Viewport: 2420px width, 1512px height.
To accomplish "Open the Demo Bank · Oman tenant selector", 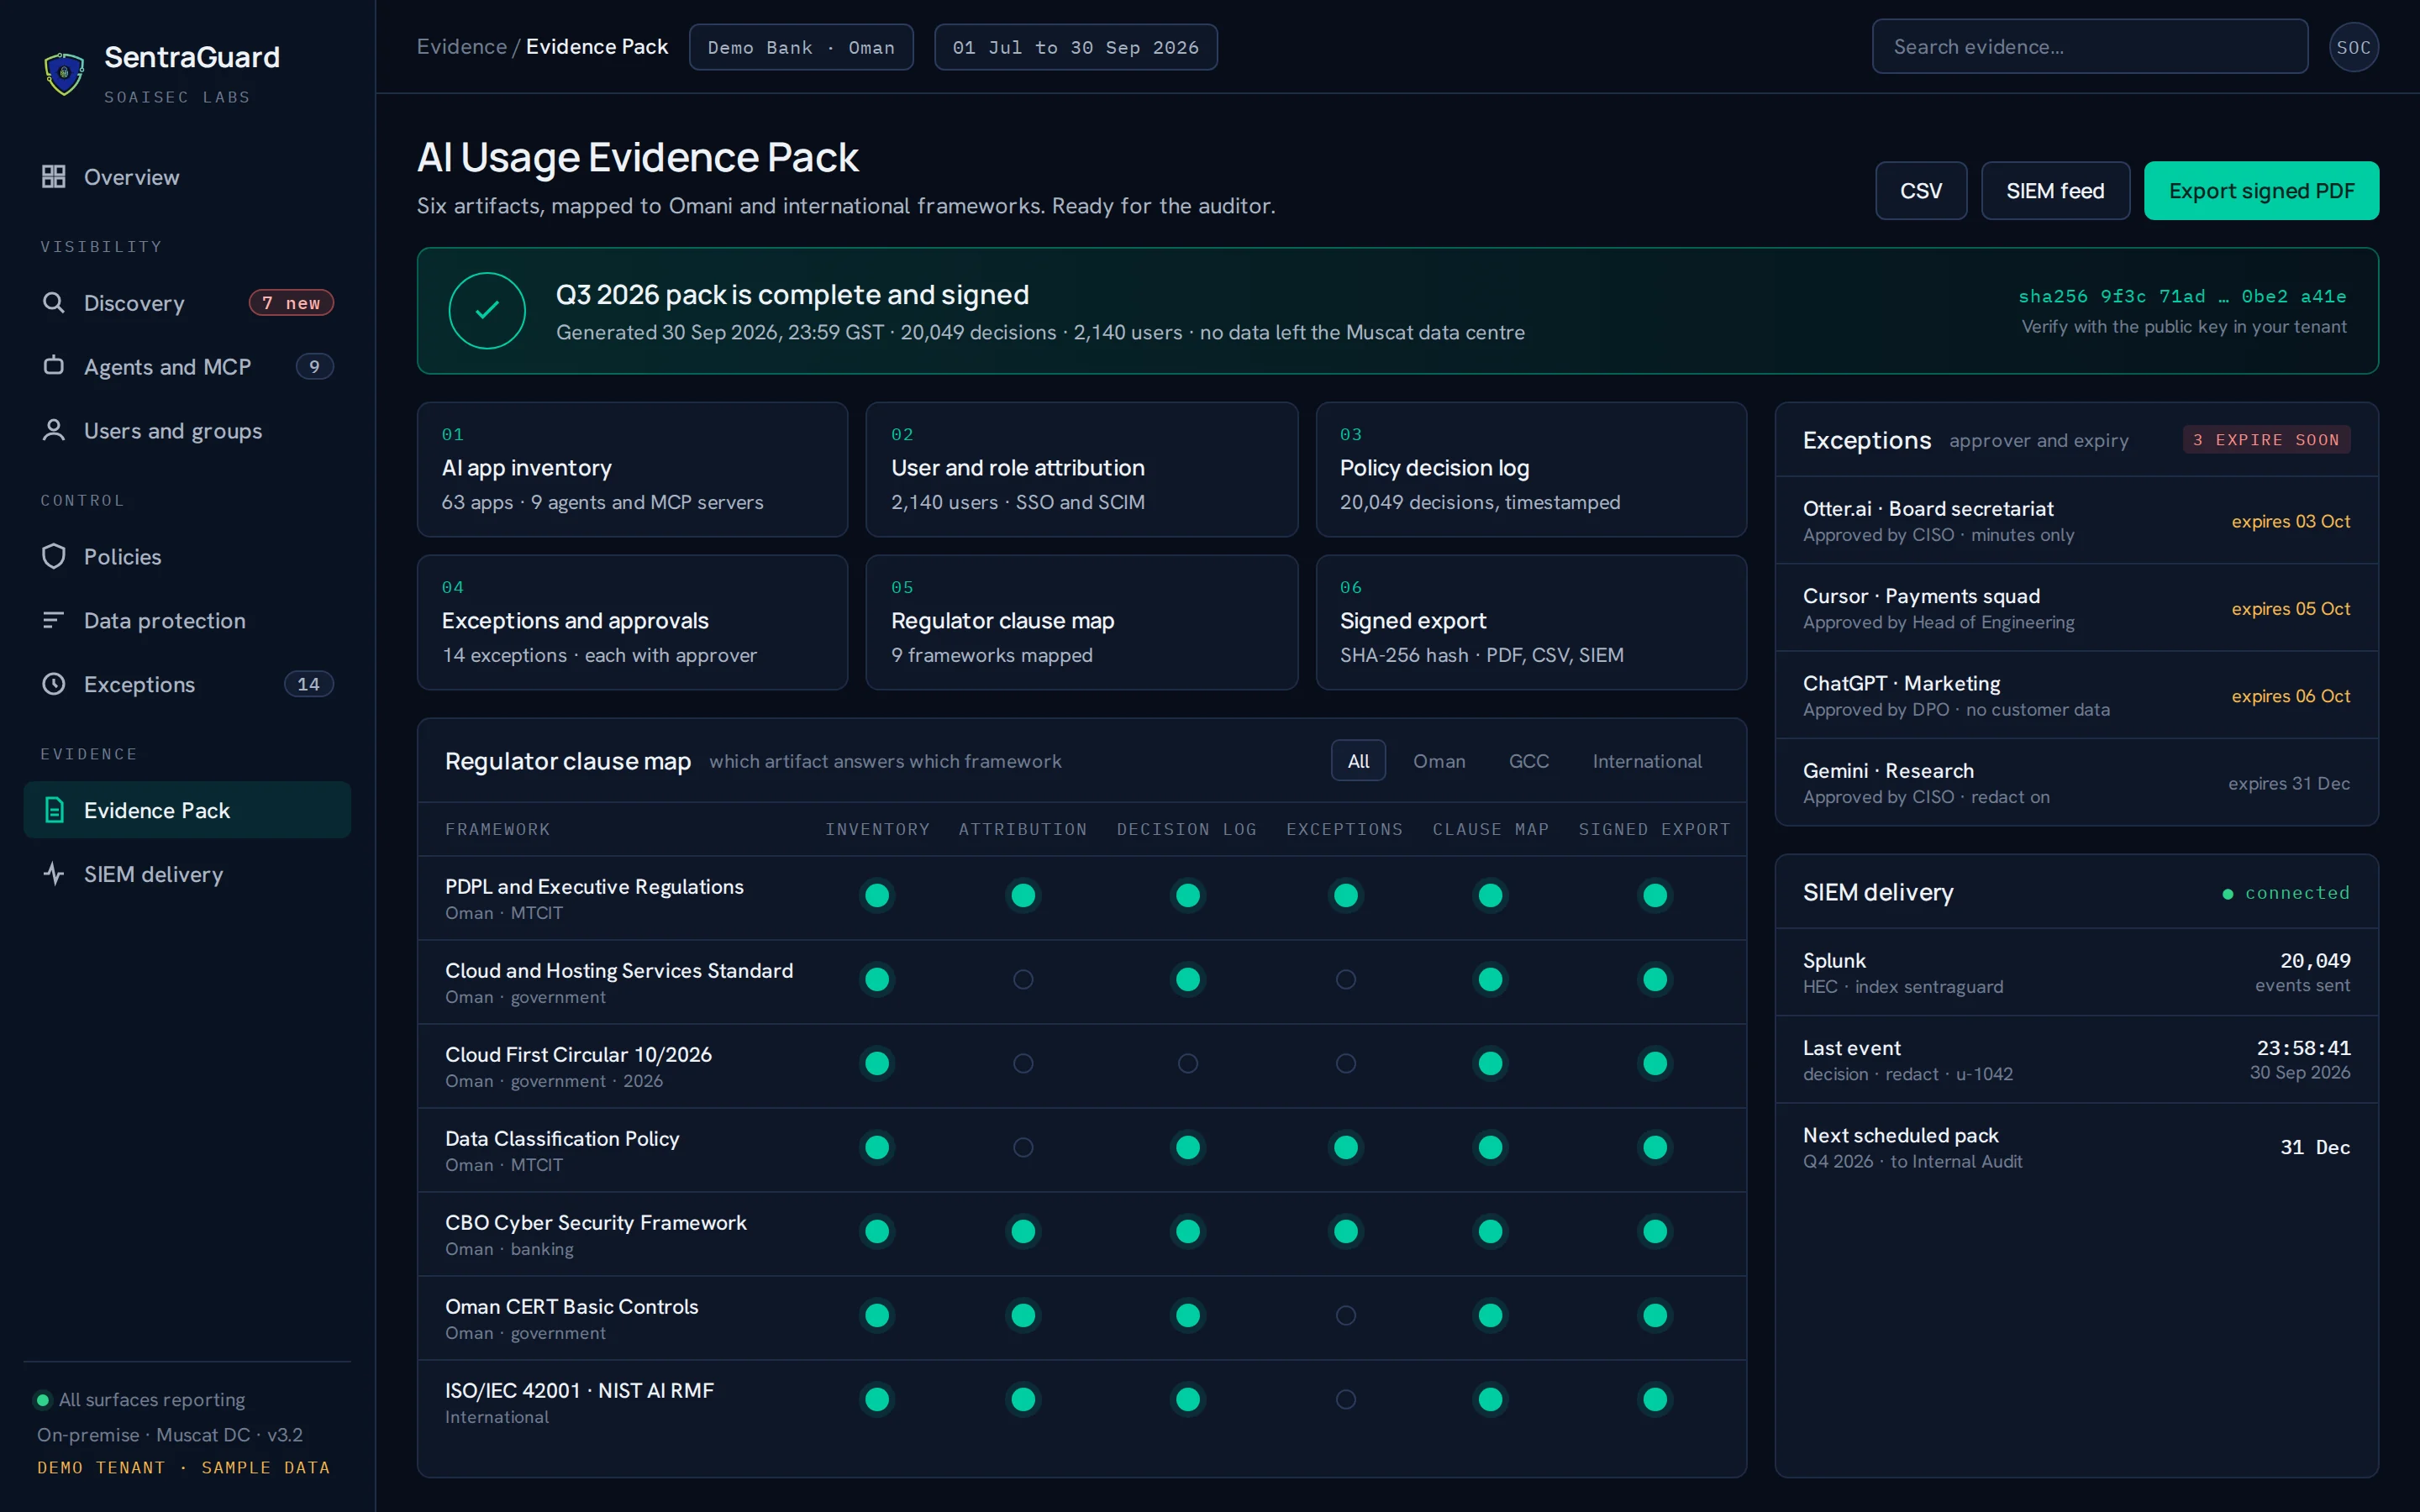I will click(x=801, y=47).
